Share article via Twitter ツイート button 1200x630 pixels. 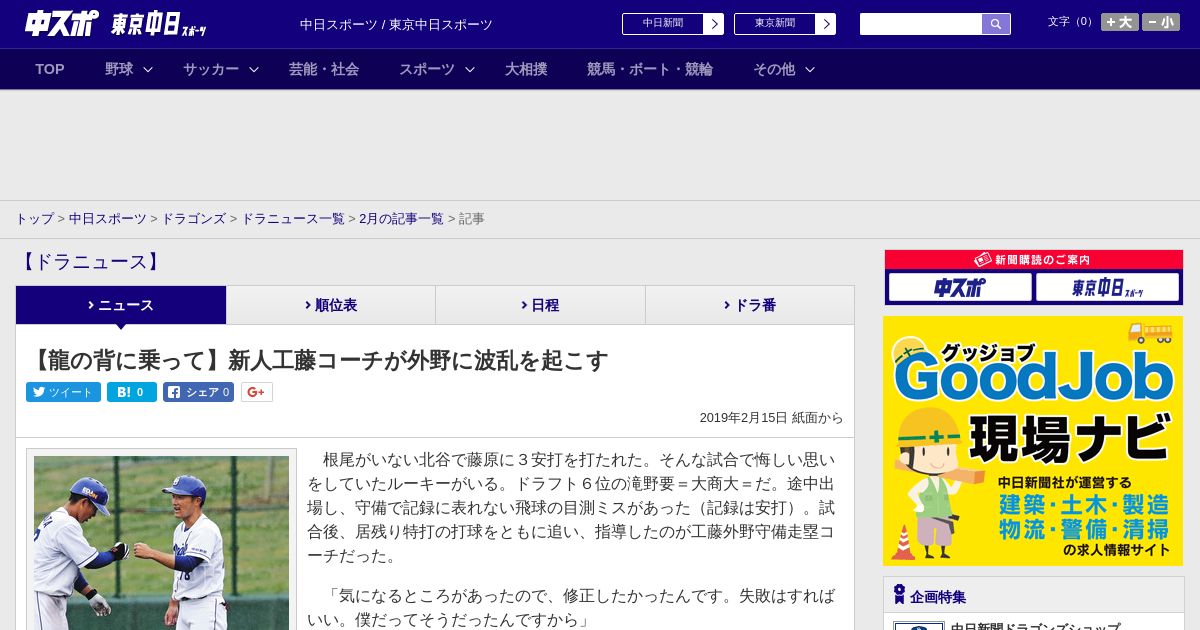63,392
